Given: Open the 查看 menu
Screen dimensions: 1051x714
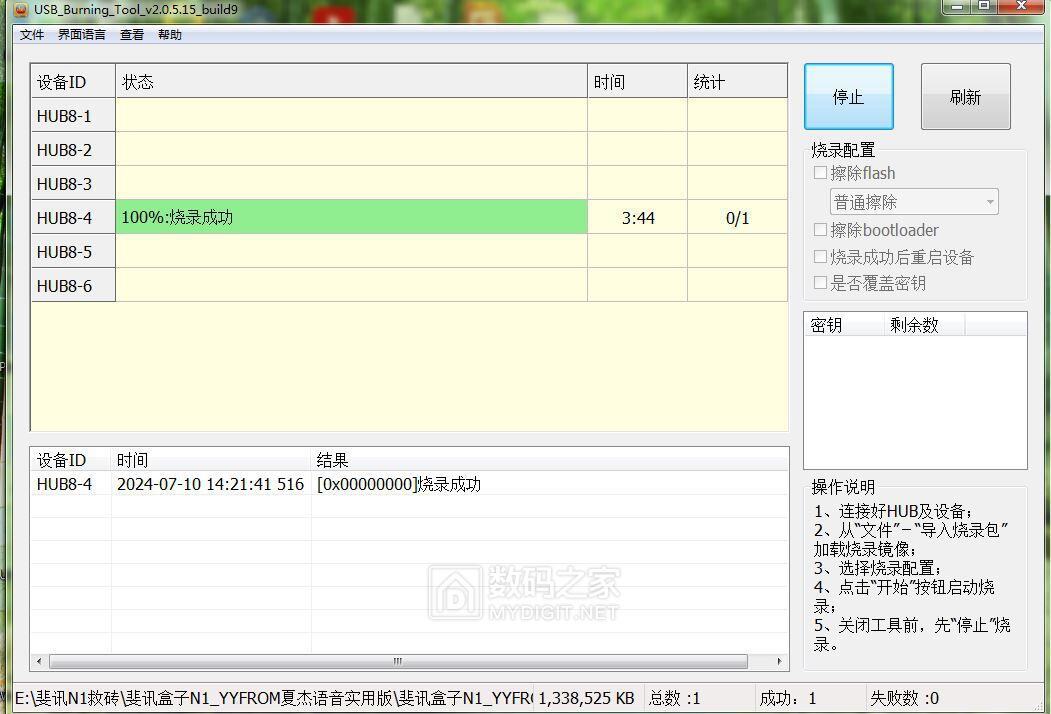Looking at the screenshot, I should click(x=131, y=35).
